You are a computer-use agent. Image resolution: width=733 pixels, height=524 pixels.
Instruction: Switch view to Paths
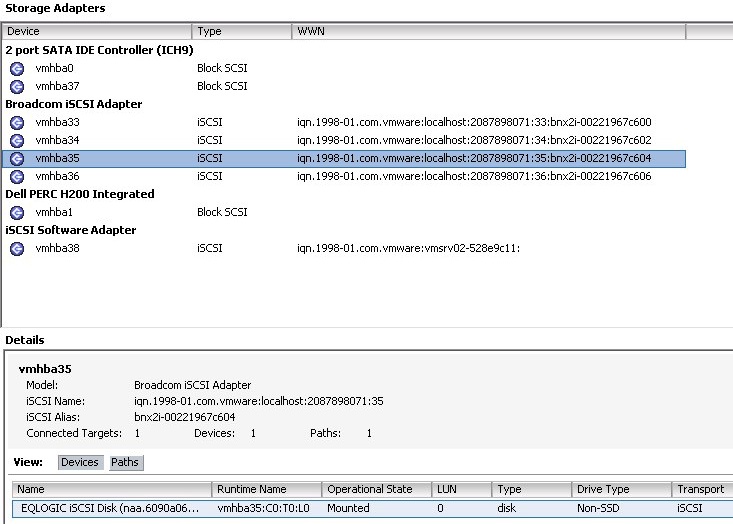125,462
